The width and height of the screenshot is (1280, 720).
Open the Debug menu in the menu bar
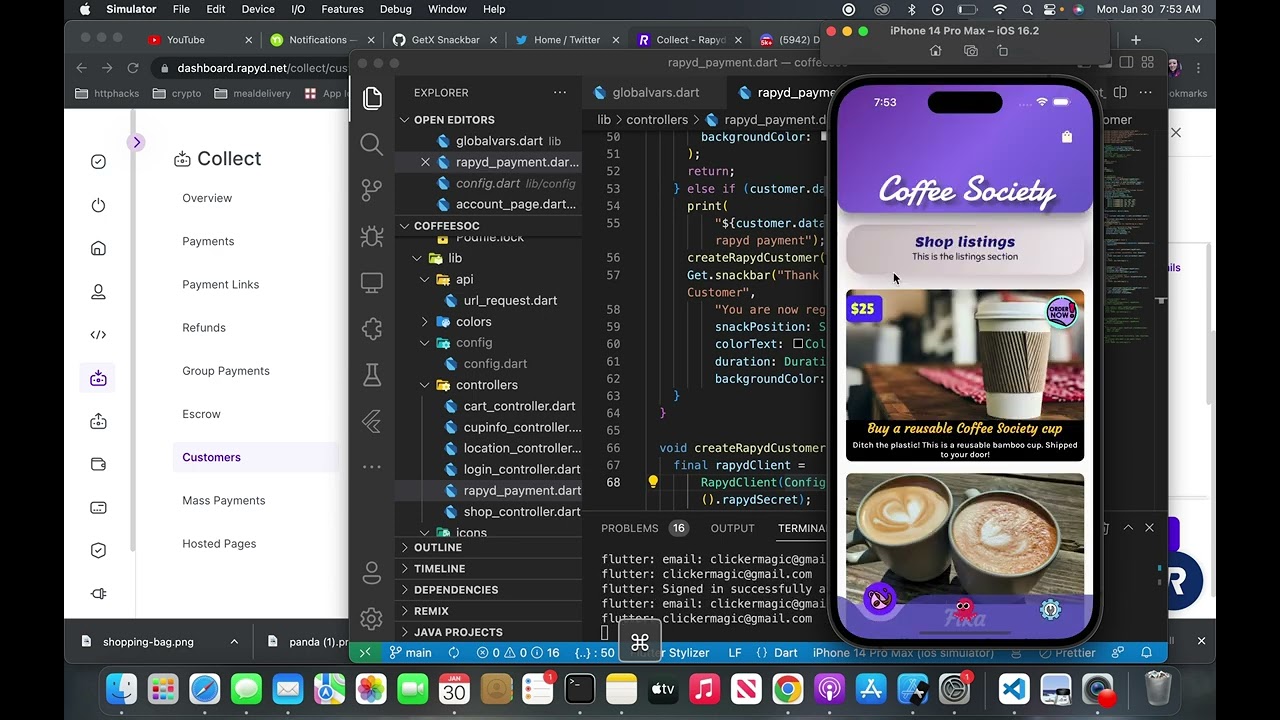pos(395,9)
